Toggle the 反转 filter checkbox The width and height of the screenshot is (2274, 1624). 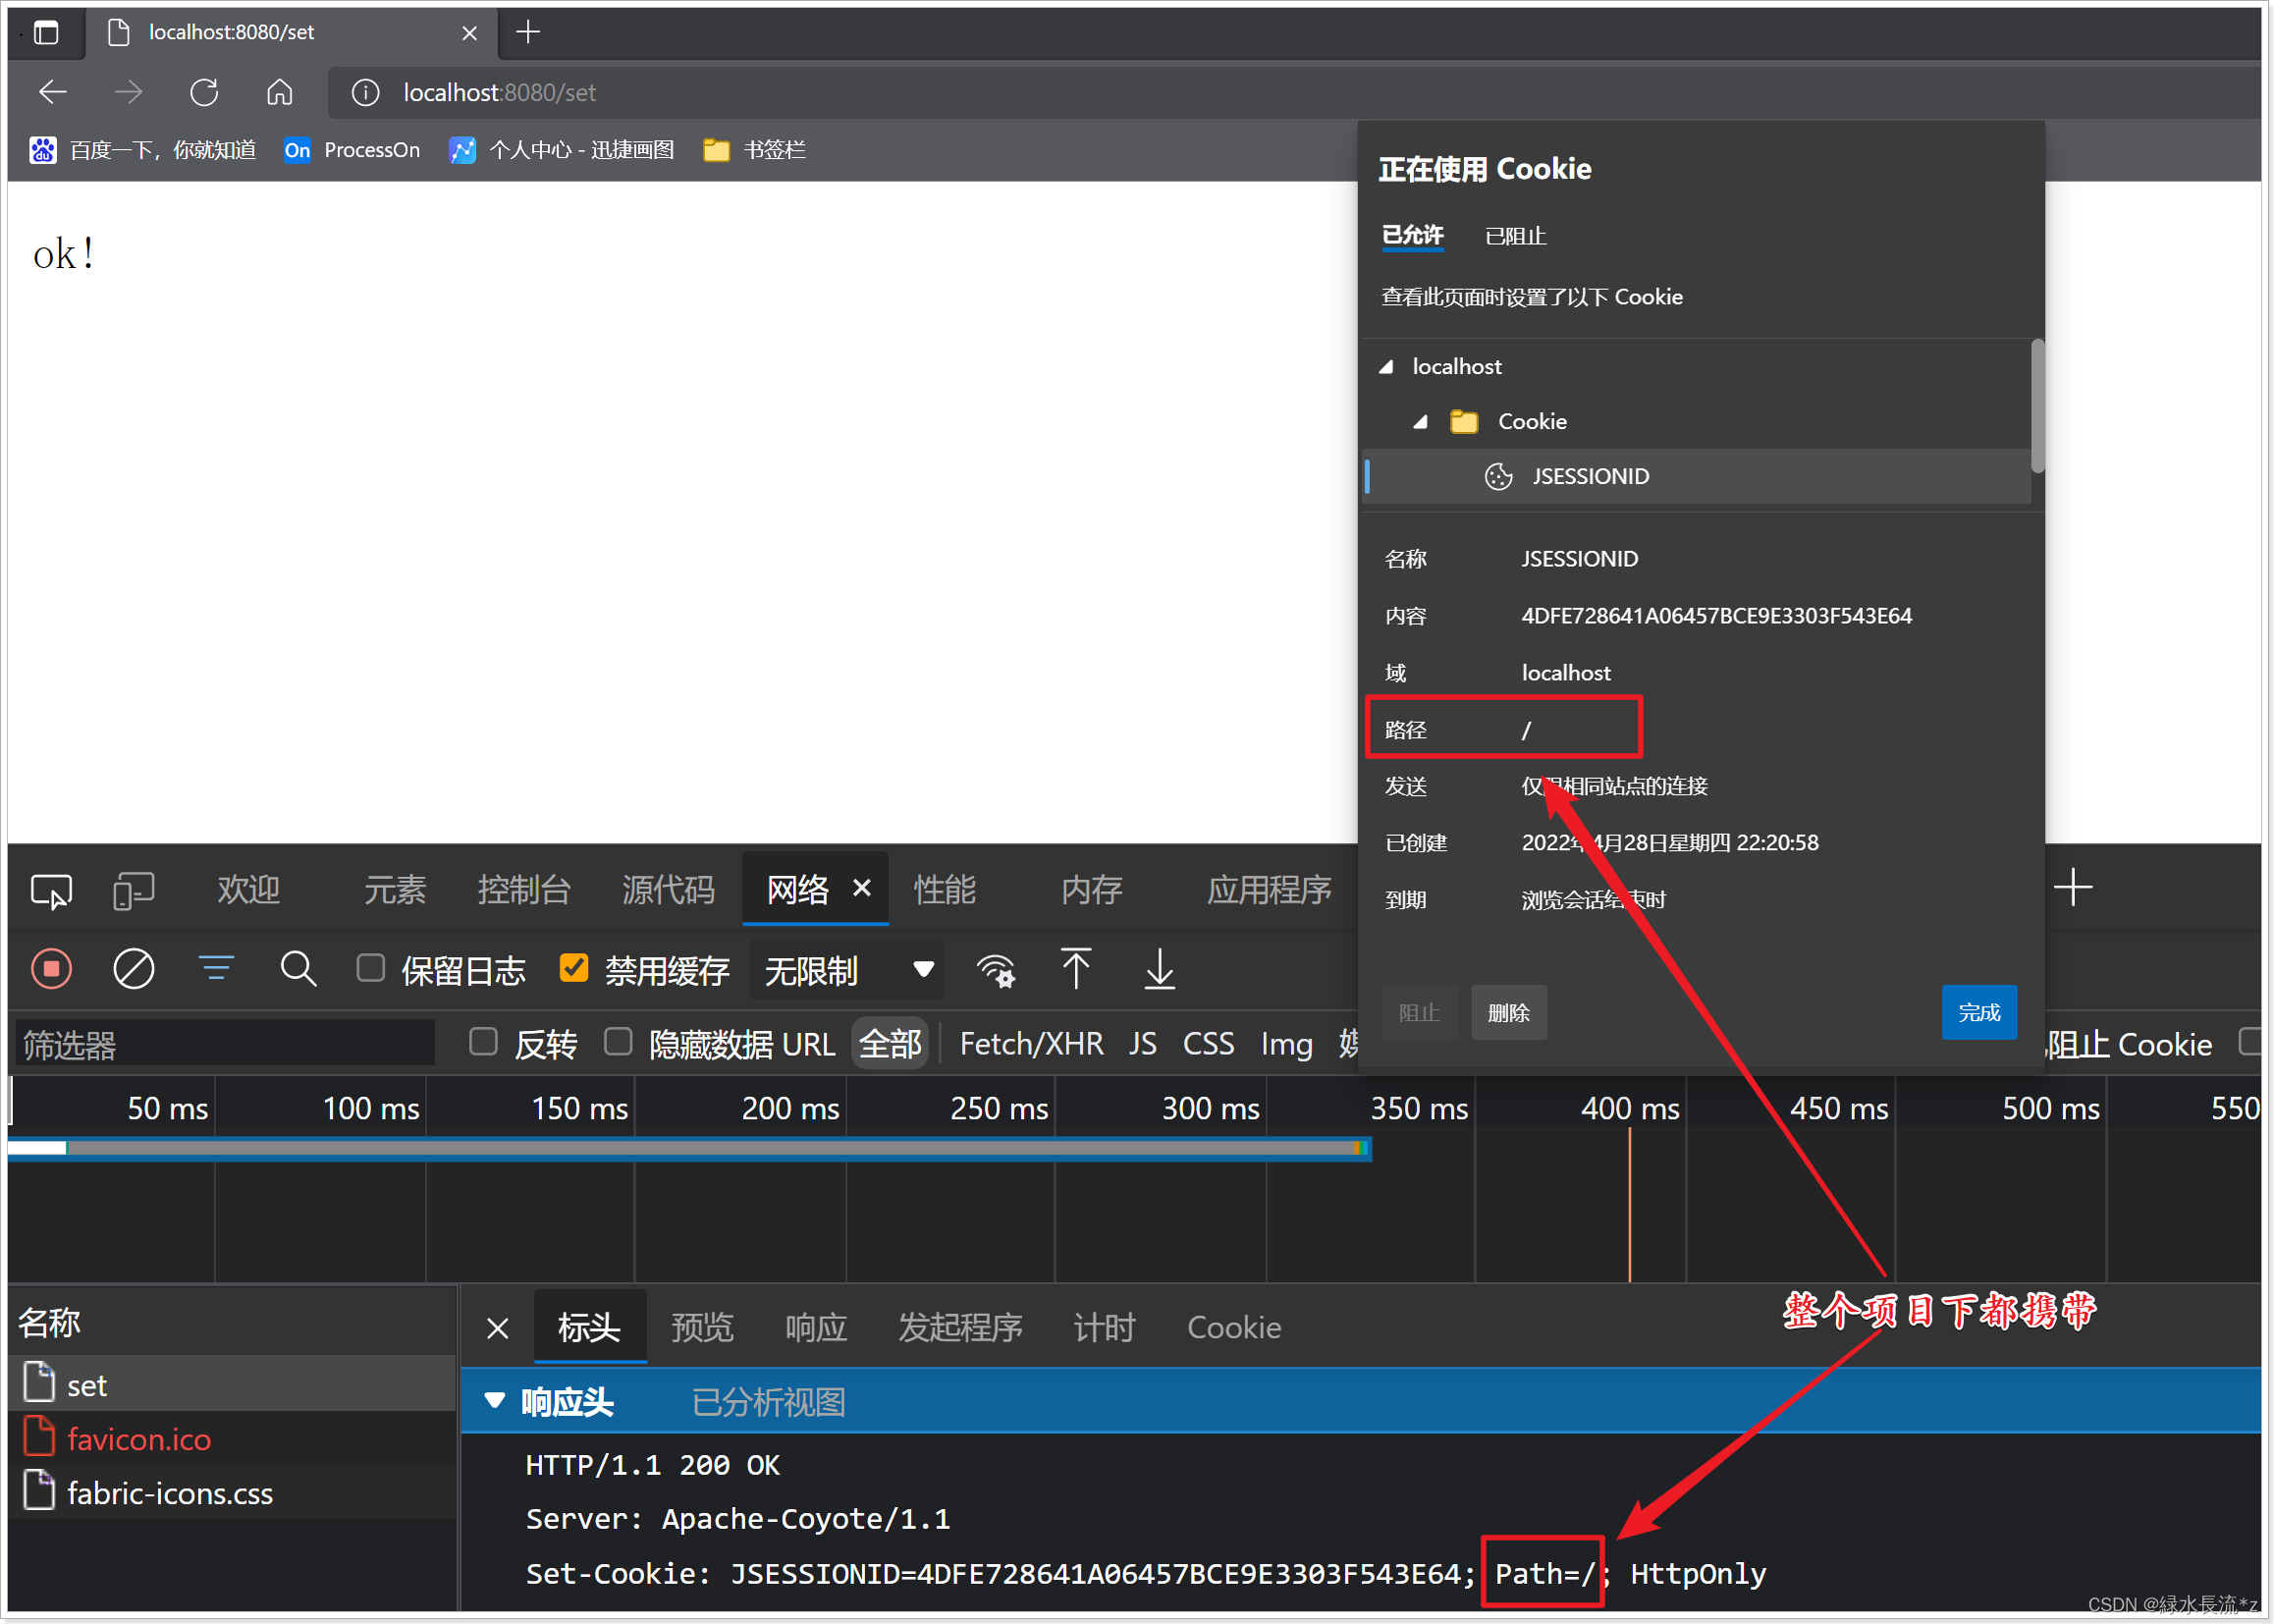tap(484, 1042)
